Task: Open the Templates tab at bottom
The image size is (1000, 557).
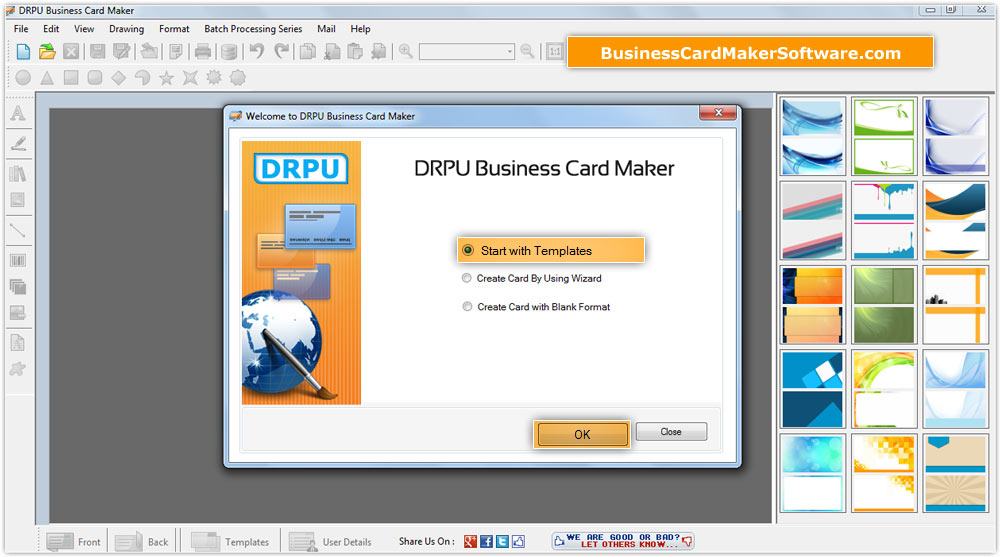Action: pyautogui.click(x=230, y=542)
